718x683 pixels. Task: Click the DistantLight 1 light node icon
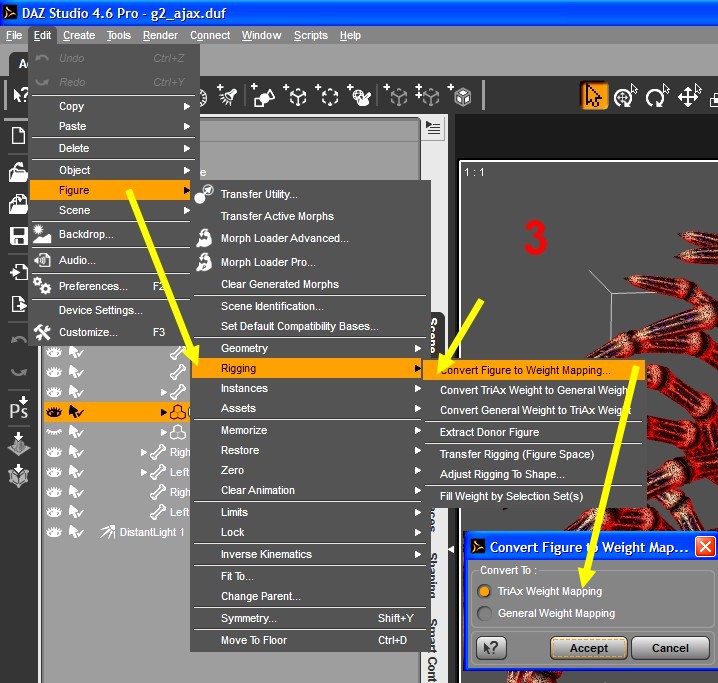108,532
